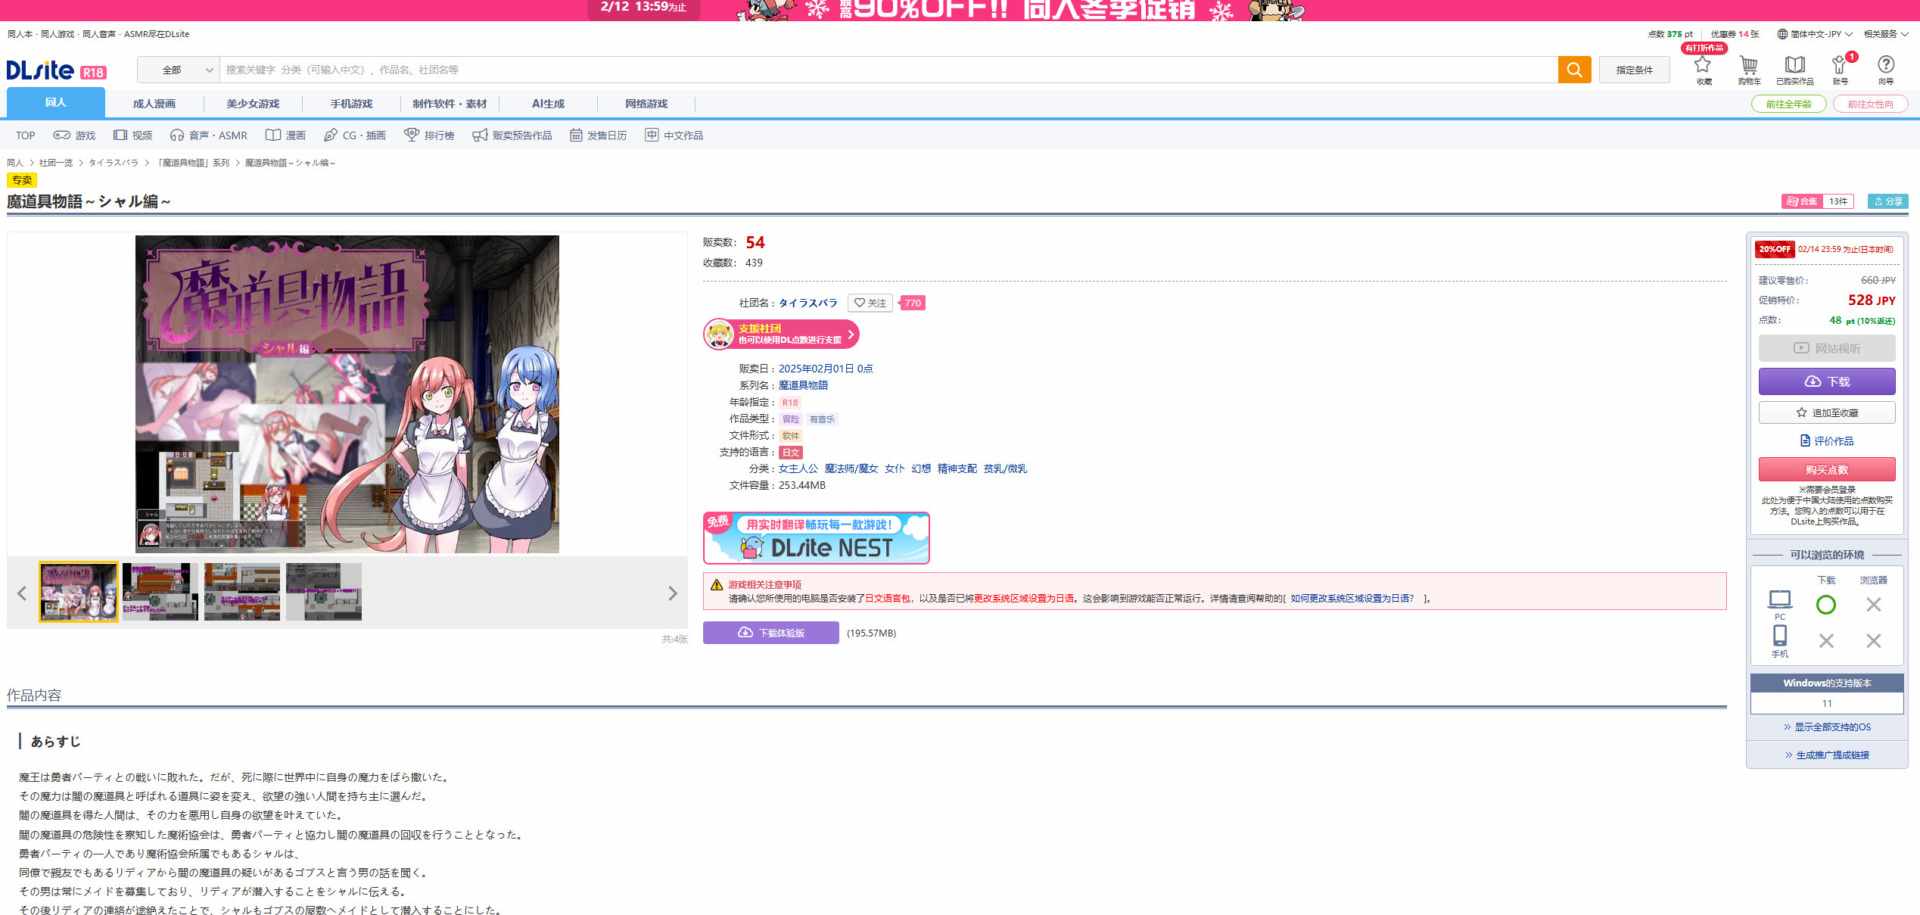
Task: Select the AI生成 tab
Action: 548,104
